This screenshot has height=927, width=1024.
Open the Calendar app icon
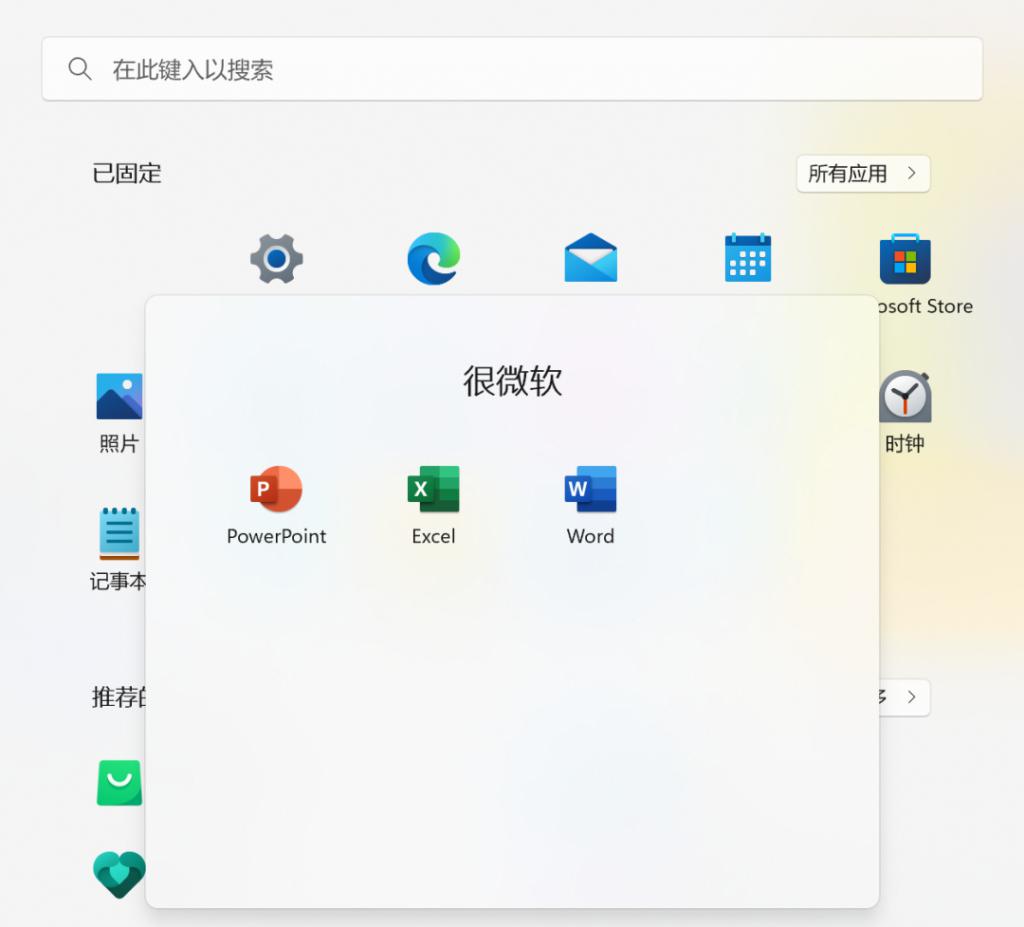pos(747,259)
